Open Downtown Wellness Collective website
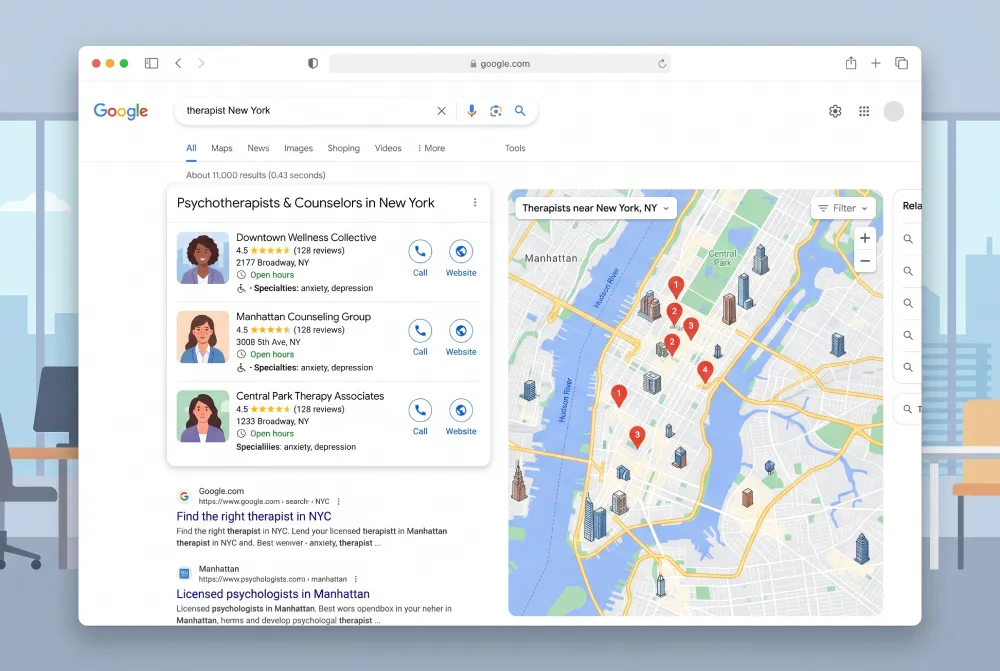 [x=460, y=258]
